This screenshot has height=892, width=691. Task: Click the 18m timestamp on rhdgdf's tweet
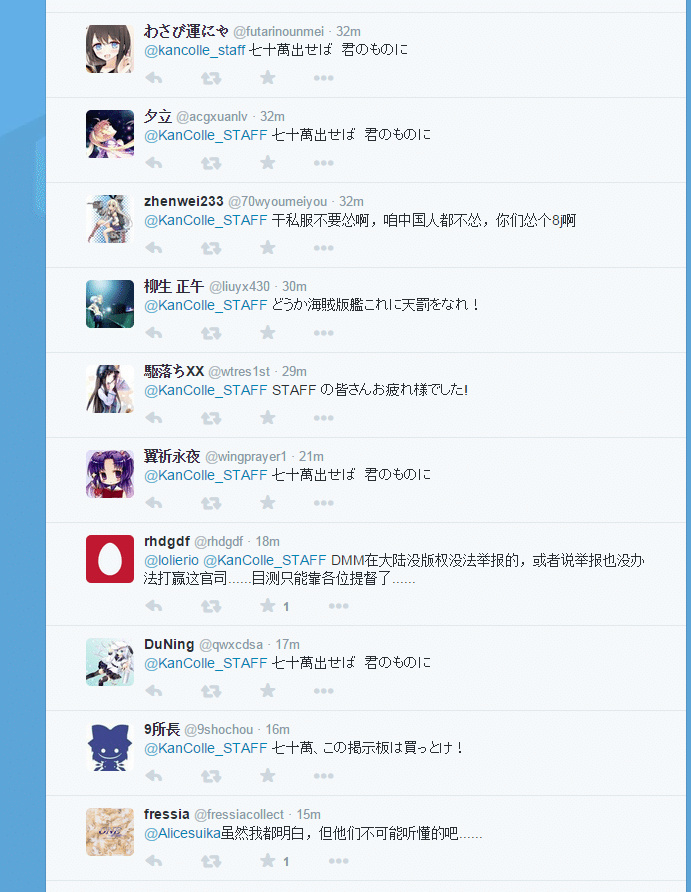[267, 542]
